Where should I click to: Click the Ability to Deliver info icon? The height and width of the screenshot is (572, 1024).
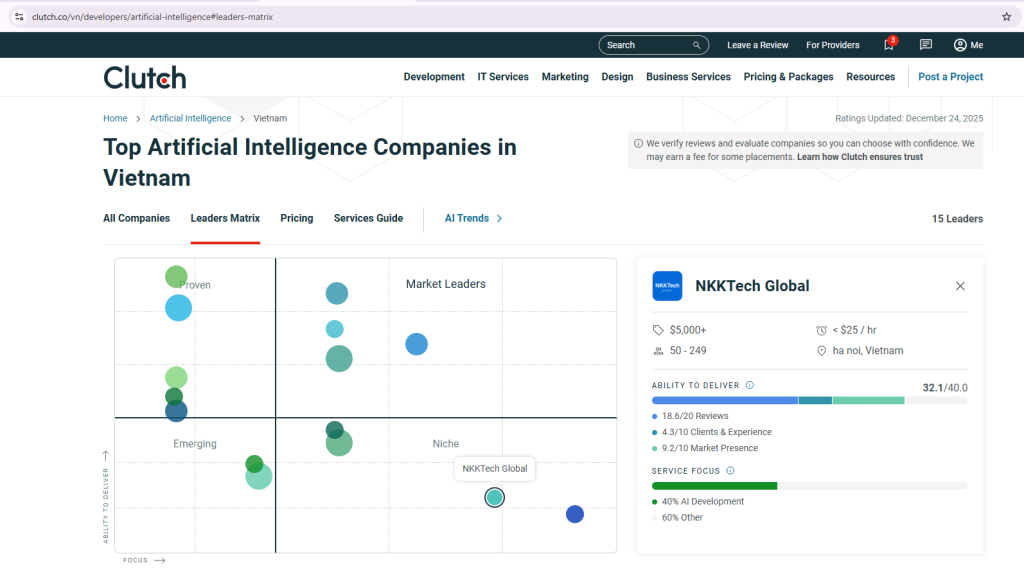(x=750, y=385)
